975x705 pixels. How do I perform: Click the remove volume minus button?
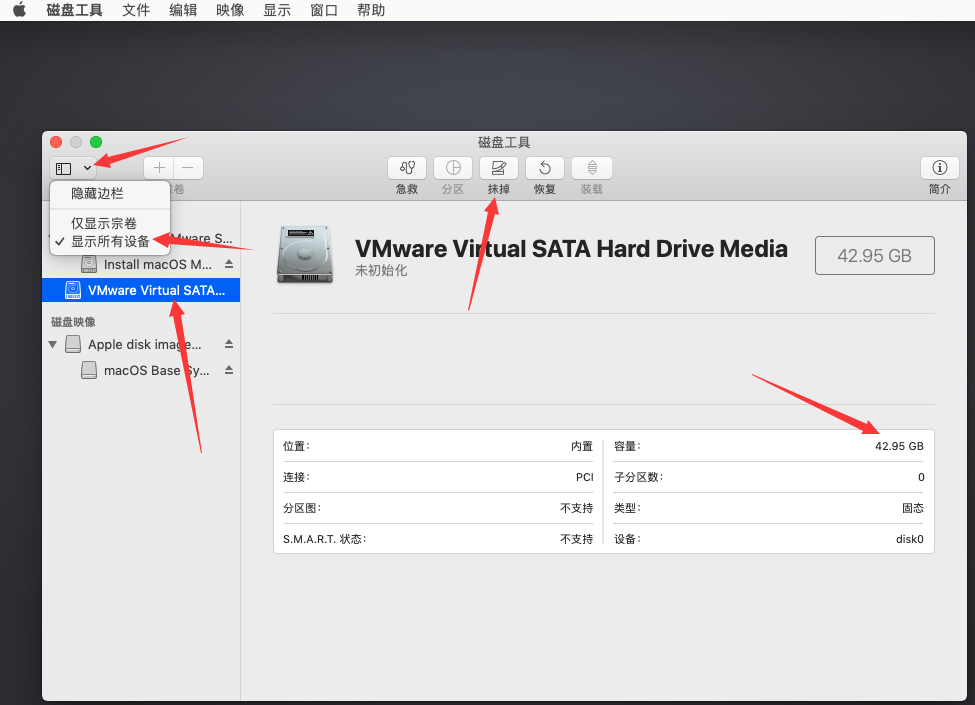188,168
